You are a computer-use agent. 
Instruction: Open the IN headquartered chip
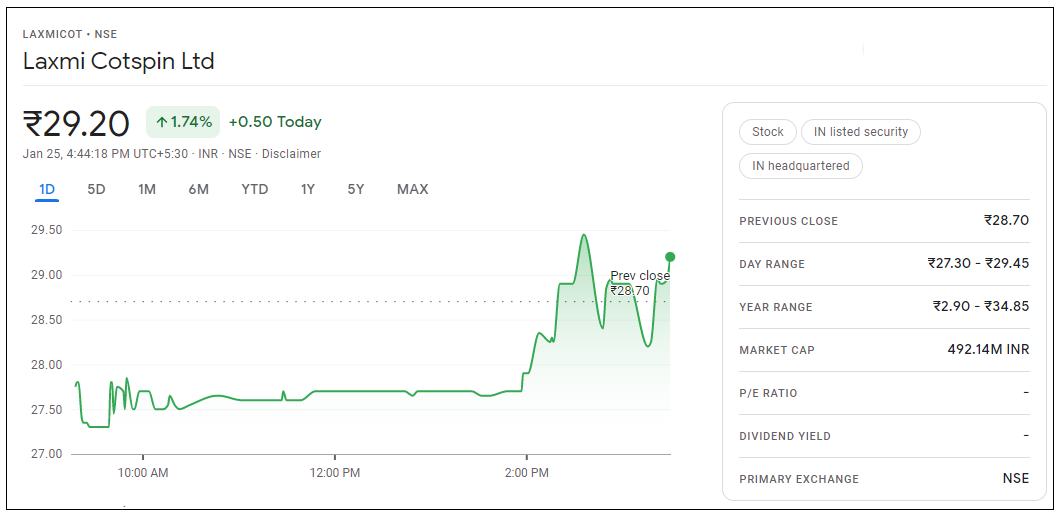tap(801, 166)
